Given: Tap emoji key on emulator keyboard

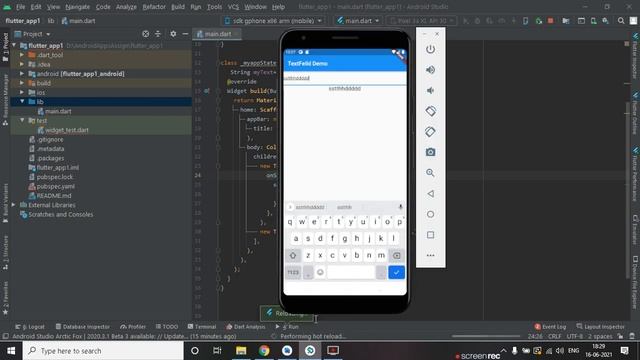Looking at the screenshot, I should tap(320, 272).
